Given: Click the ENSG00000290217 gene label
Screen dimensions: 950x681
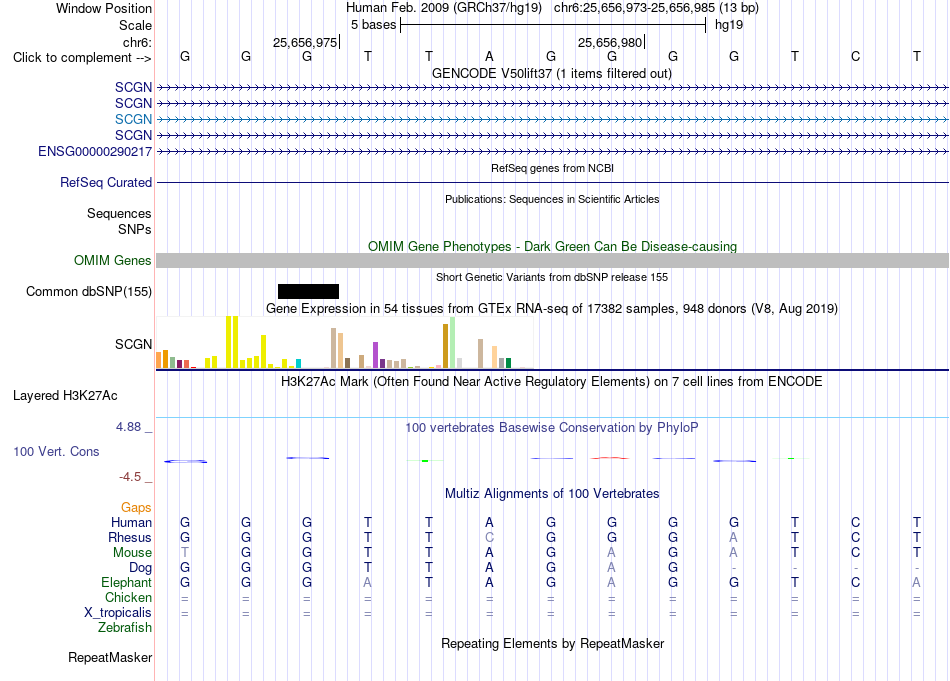Looking at the screenshot, I should click(95, 151).
